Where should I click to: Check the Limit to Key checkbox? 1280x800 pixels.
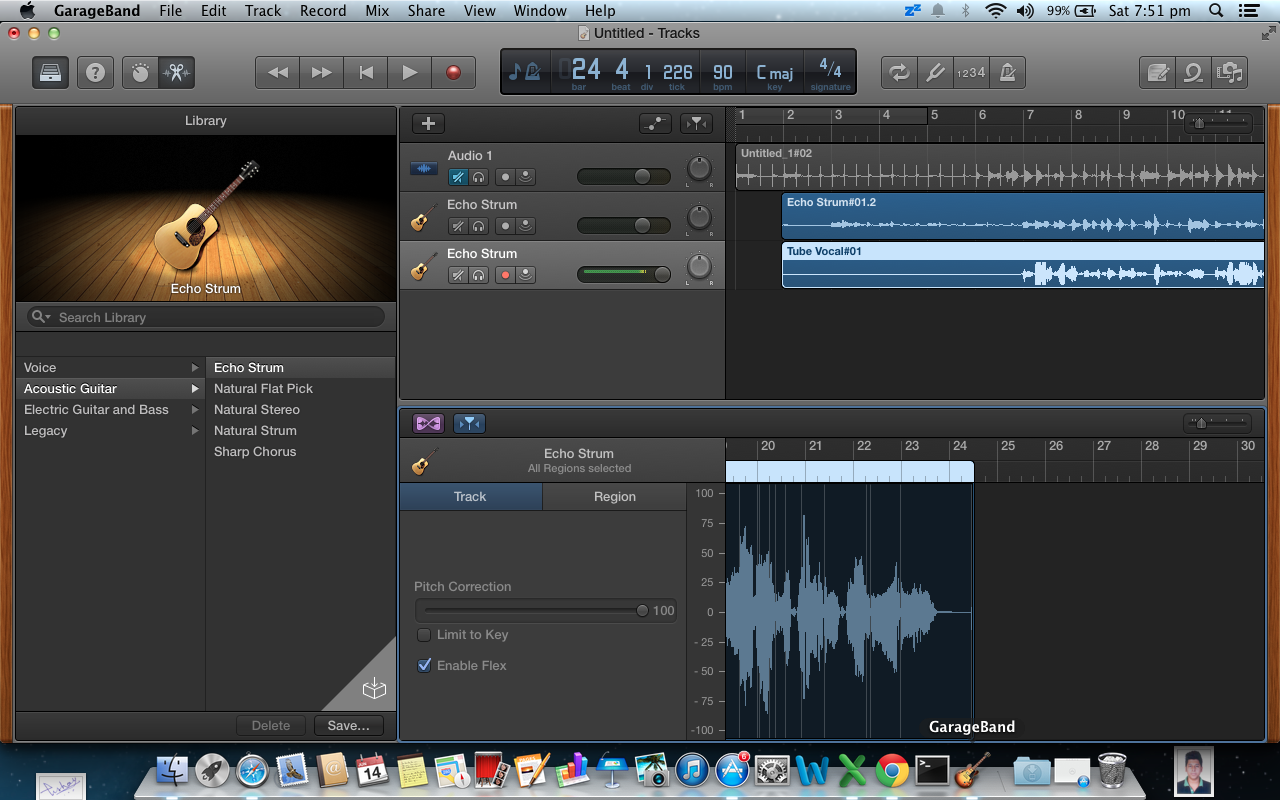pyautogui.click(x=424, y=634)
